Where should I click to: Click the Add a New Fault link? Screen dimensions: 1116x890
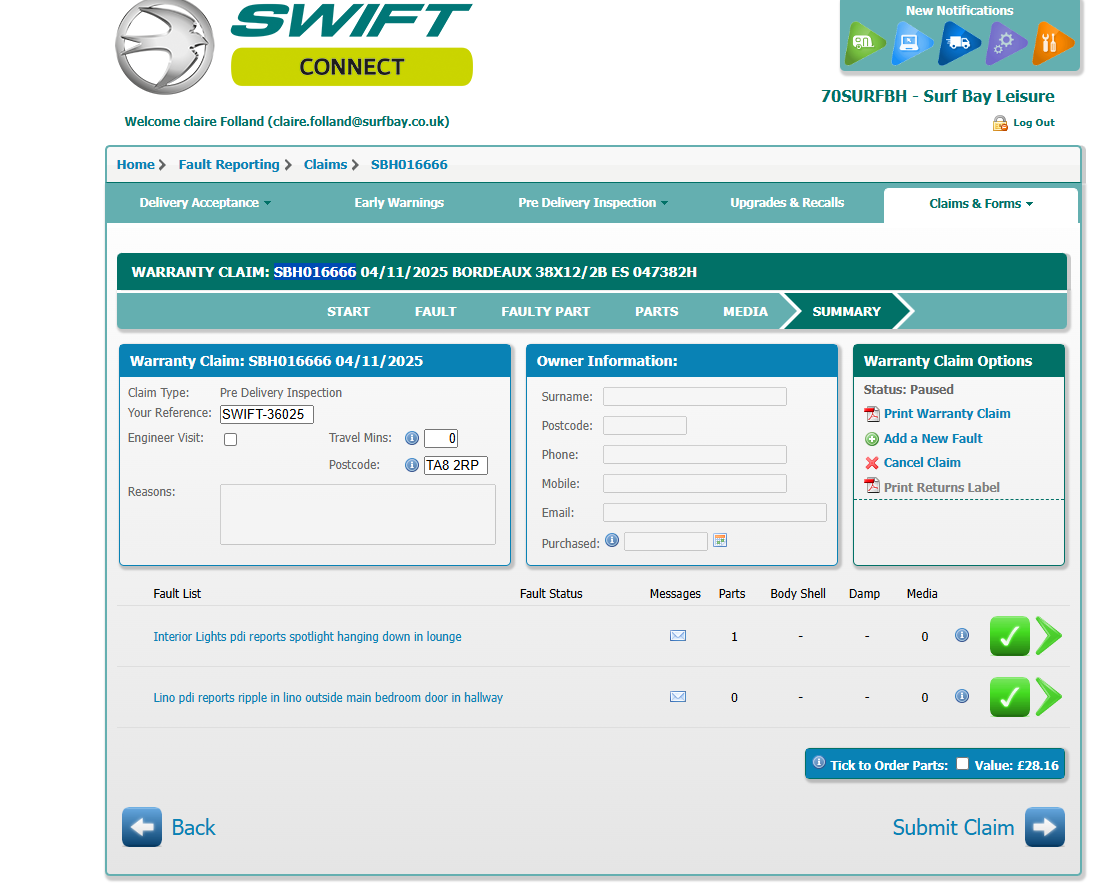coord(932,439)
